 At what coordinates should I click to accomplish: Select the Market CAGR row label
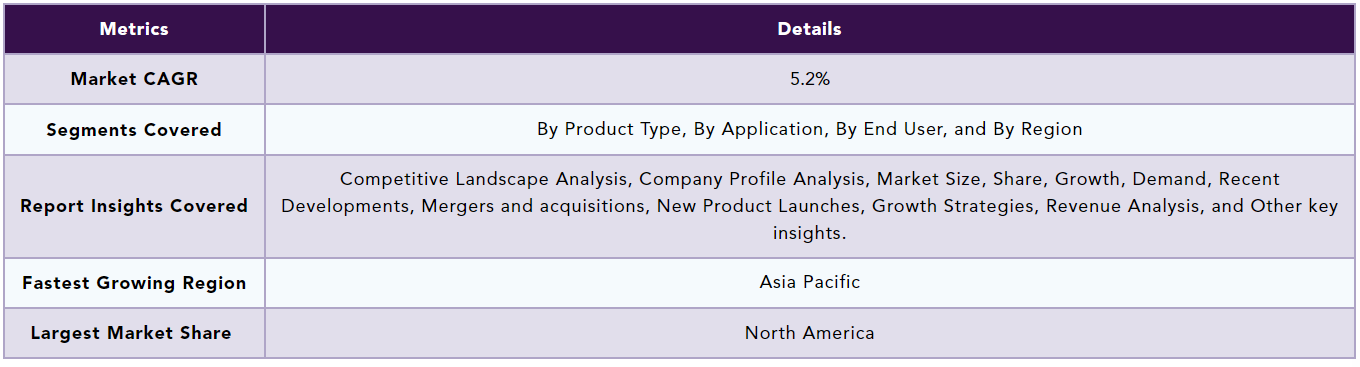pyautogui.click(x=134, y=79)
